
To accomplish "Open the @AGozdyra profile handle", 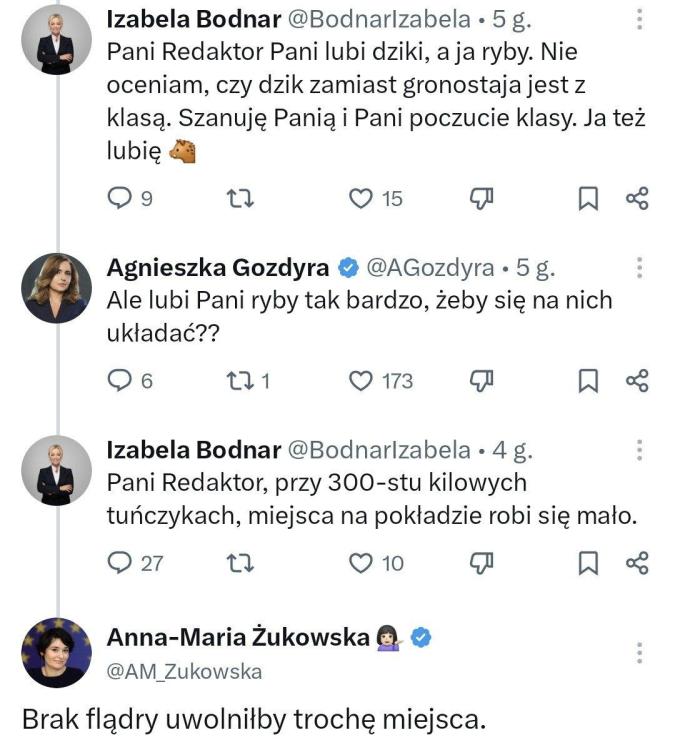I will point(430,268).
